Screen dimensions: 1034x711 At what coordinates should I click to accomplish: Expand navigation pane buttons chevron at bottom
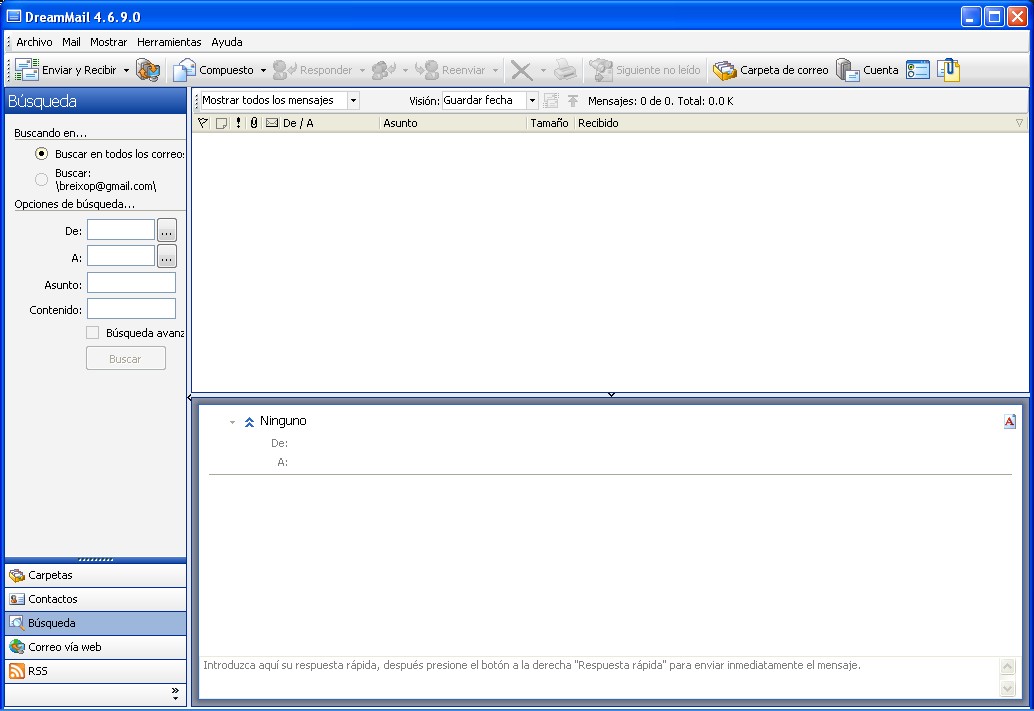point(175,693)
